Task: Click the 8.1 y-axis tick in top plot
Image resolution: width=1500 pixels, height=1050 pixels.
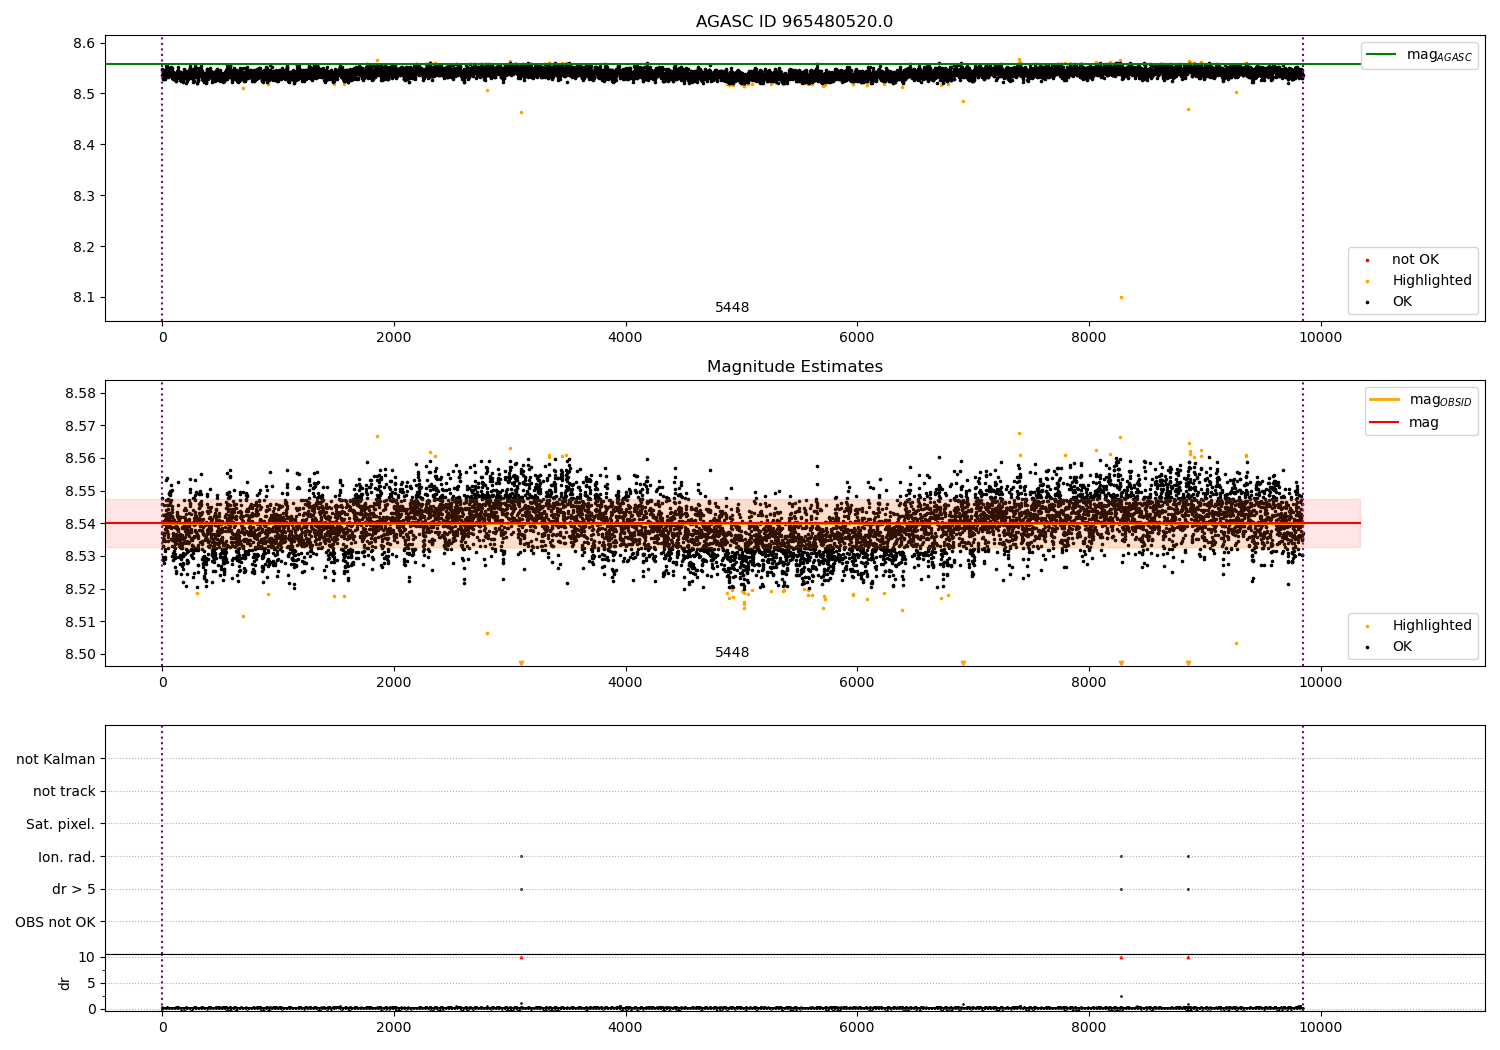Action: (84, 298)
